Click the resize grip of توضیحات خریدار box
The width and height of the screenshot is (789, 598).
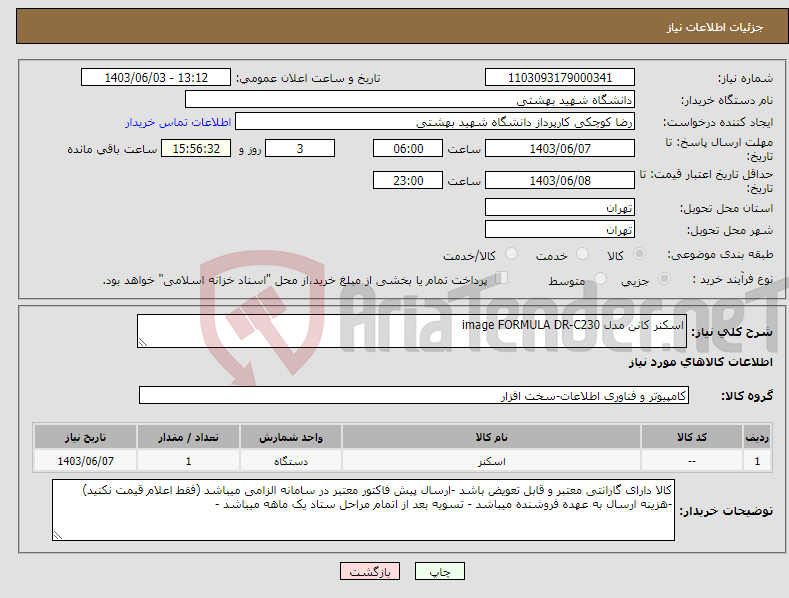pos(58,536)
